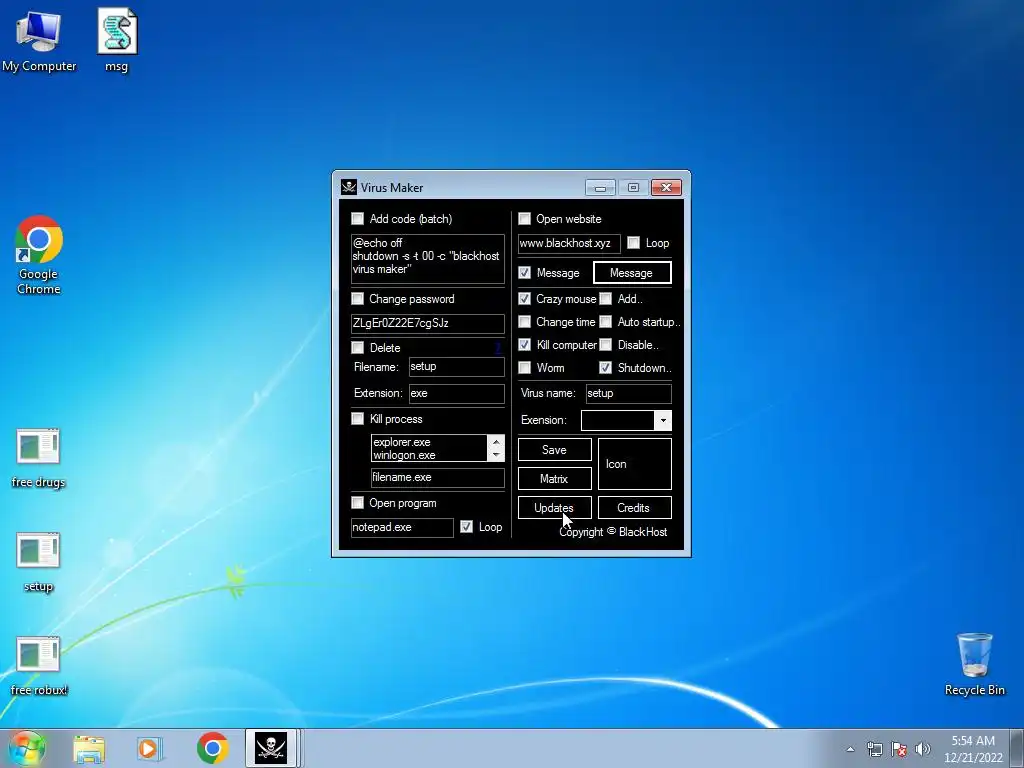Tick the Change time checkbox

click(524, 321)
